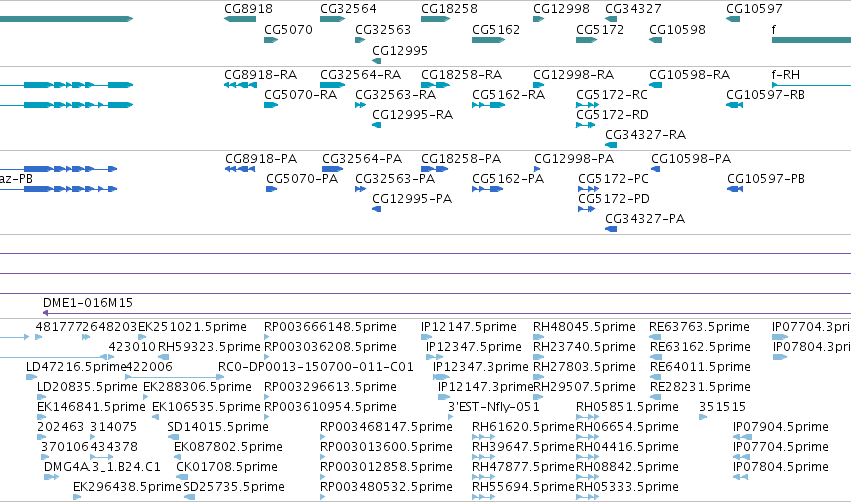Select EST SD25735.5prime
Viewport: 851px width, 502px height.
(x=234, y=486)
